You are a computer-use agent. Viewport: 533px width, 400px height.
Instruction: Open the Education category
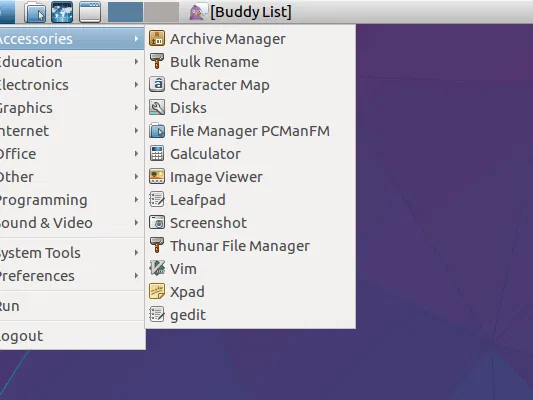[x=72, y=62]
